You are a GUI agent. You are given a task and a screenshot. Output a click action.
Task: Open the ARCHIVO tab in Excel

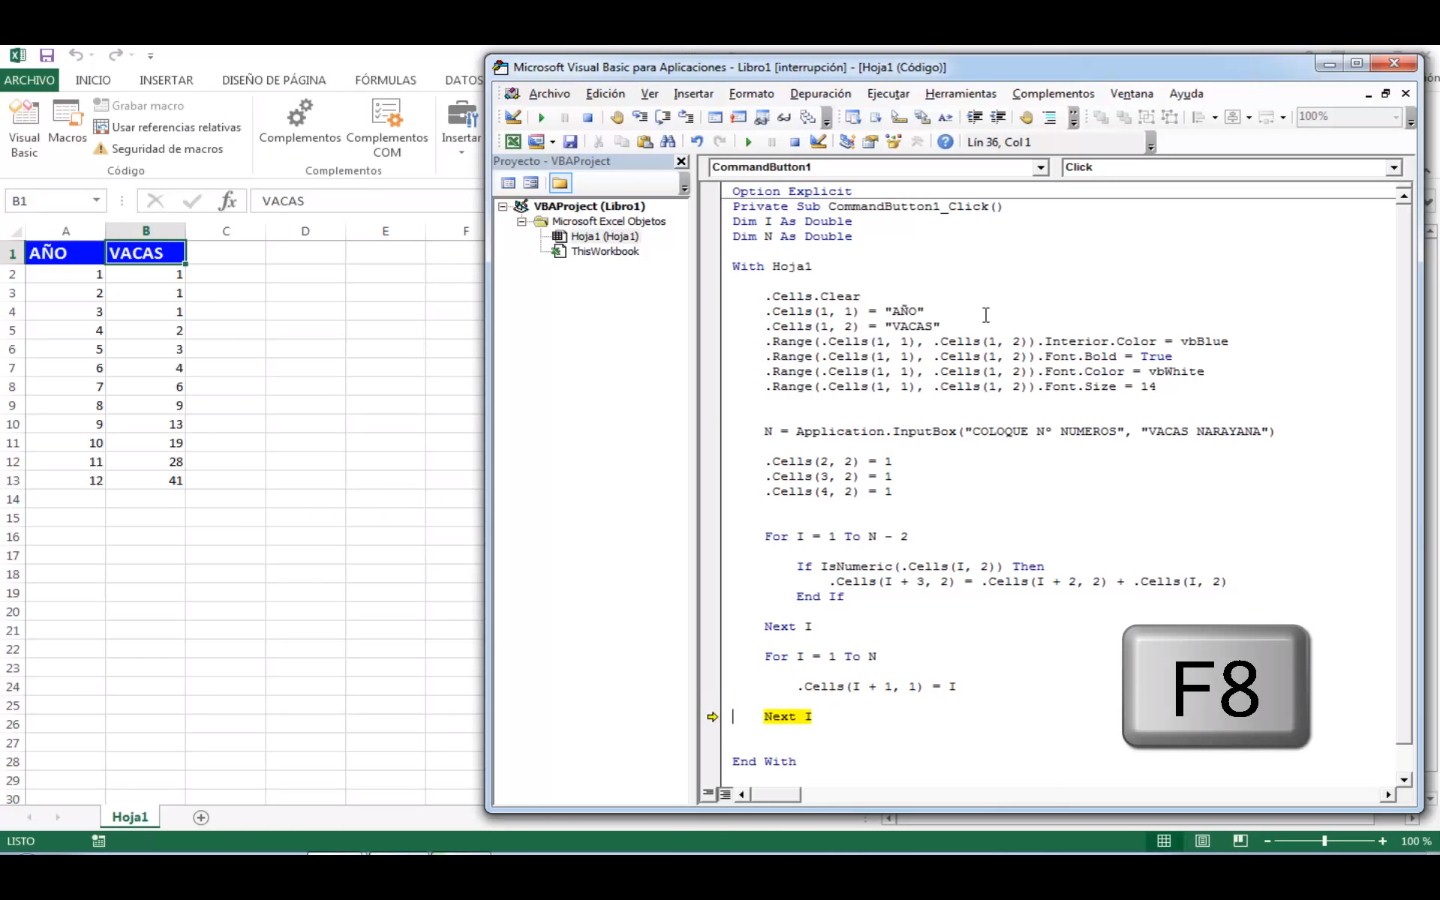point(29,80)
